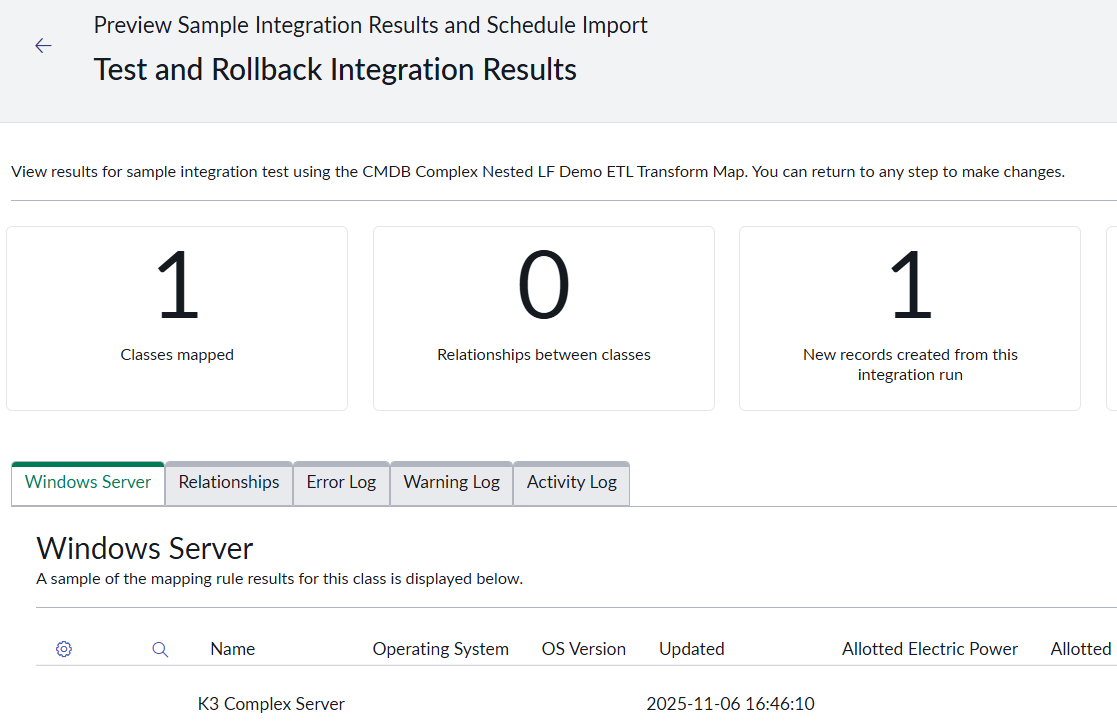1117x727 pixels.
Task: Click the Operating System column header
Action: coord(440,649)
